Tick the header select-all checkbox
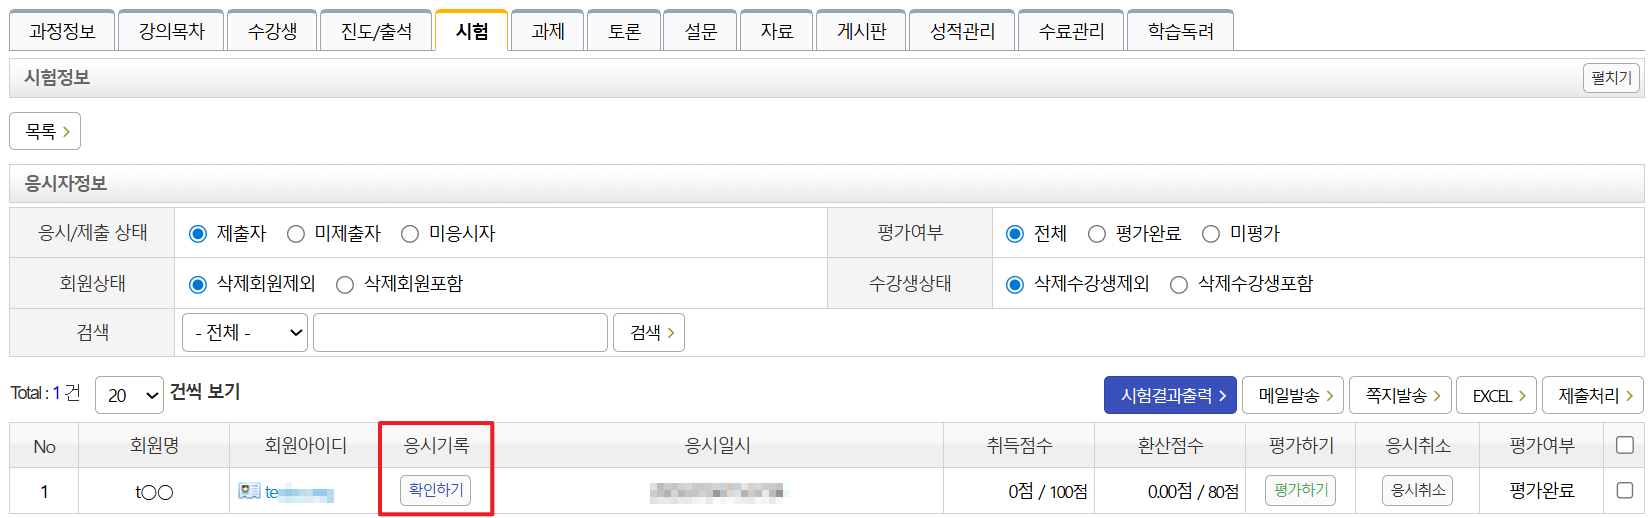 [1625, 445]
